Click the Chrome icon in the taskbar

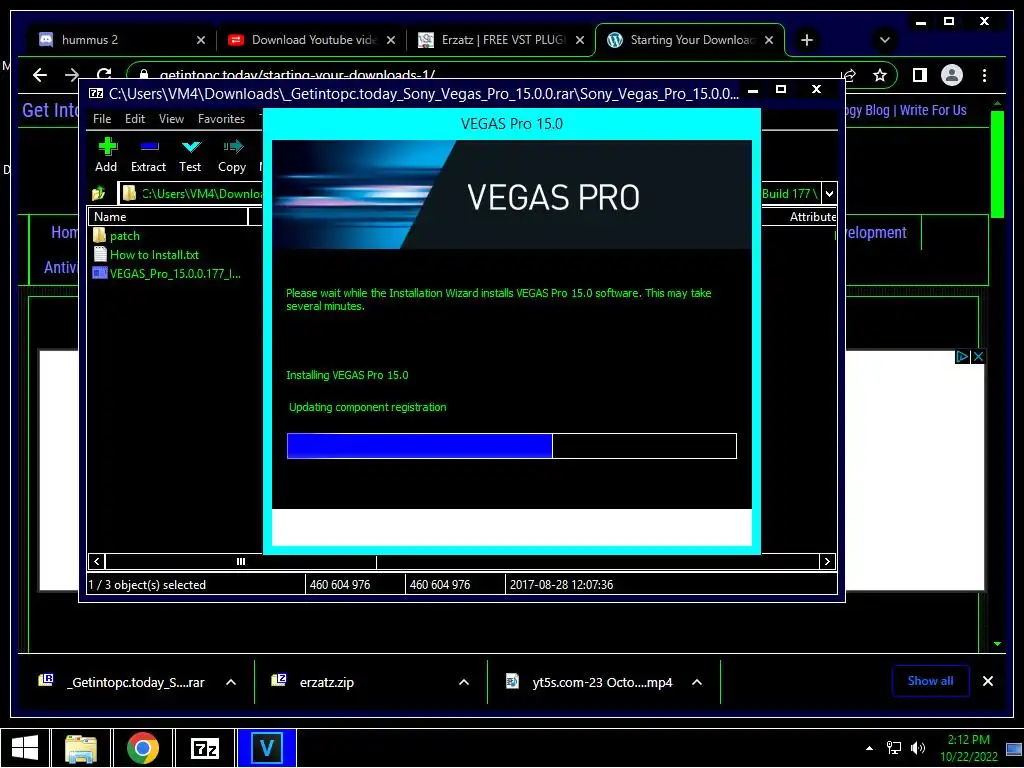(143, 748)
